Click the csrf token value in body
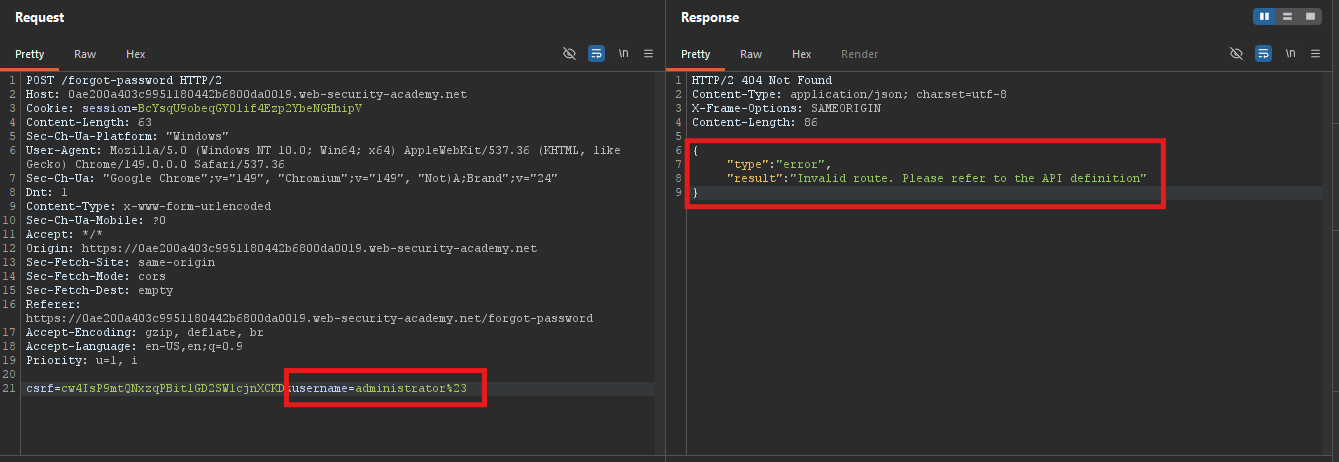 (173, 389)
